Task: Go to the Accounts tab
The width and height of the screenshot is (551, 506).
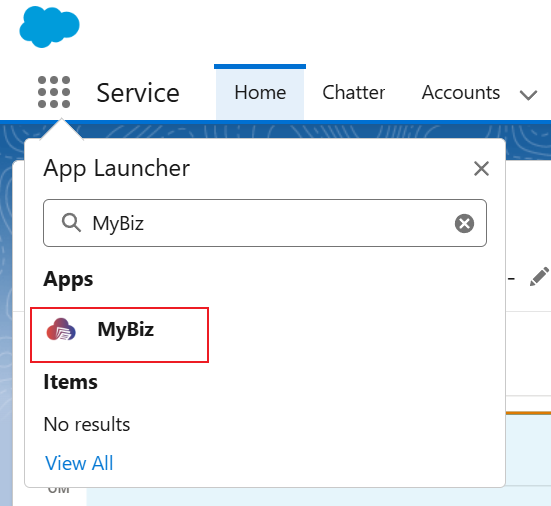Action: click(461, 93)
